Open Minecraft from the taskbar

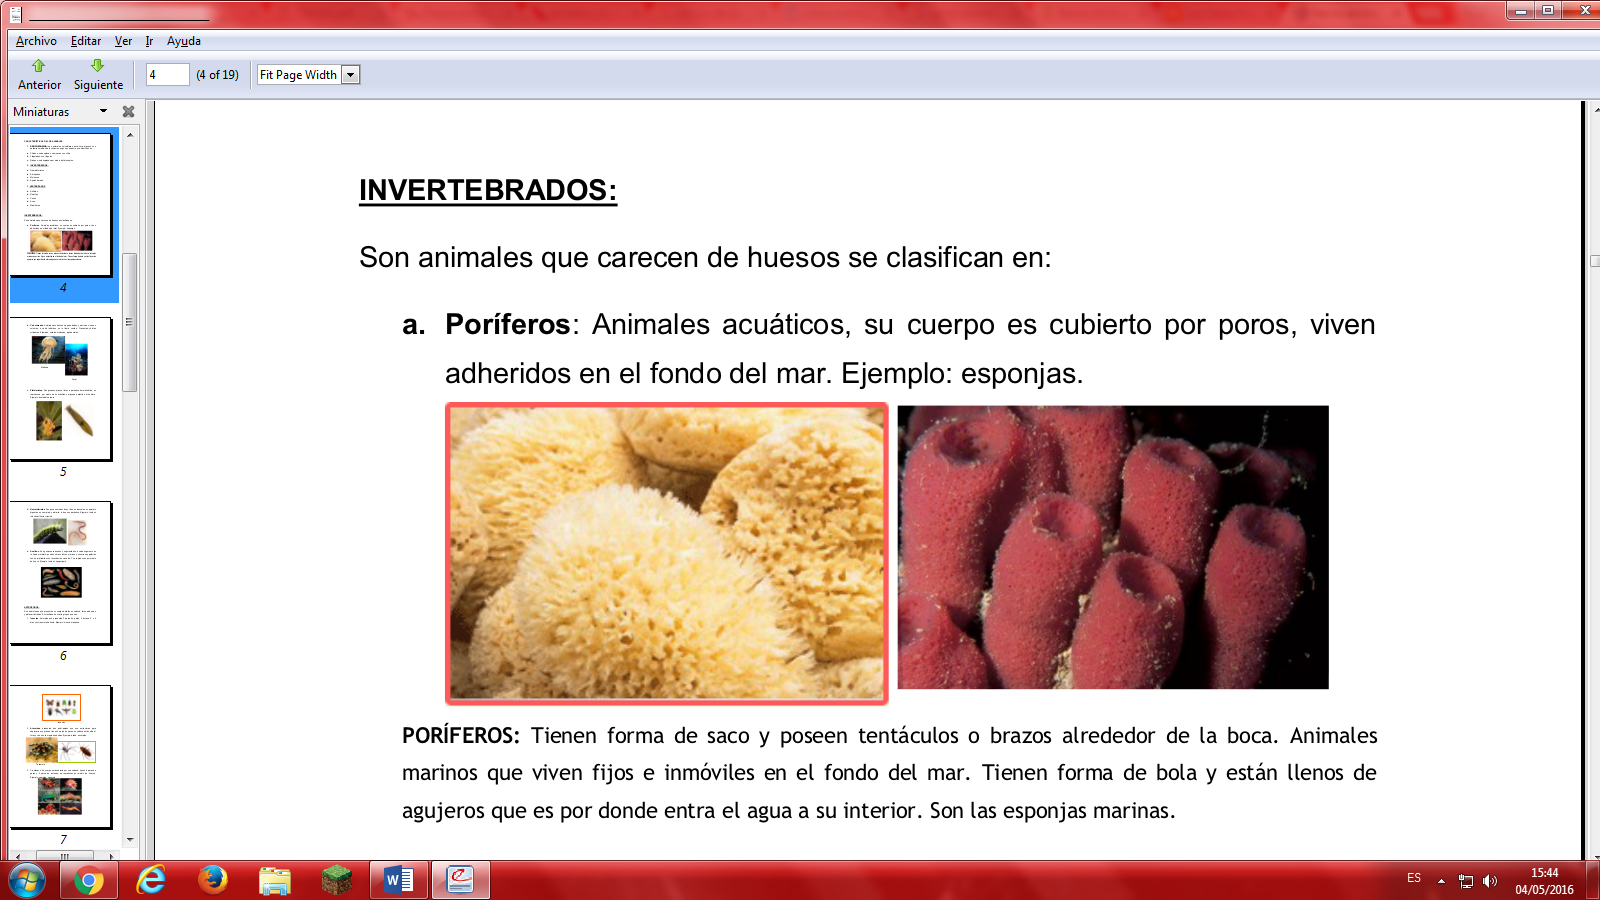pyautogui.click(x=337, y=881)
